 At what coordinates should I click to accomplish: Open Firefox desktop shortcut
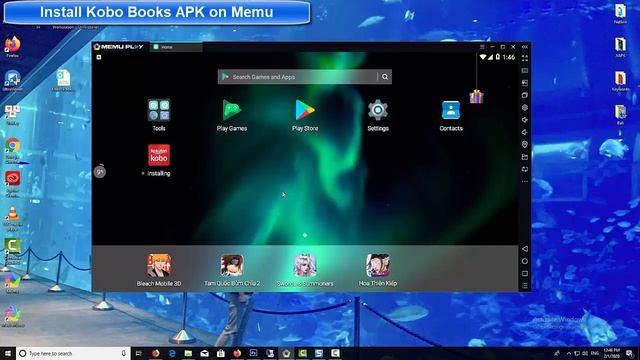pos(13,47)
